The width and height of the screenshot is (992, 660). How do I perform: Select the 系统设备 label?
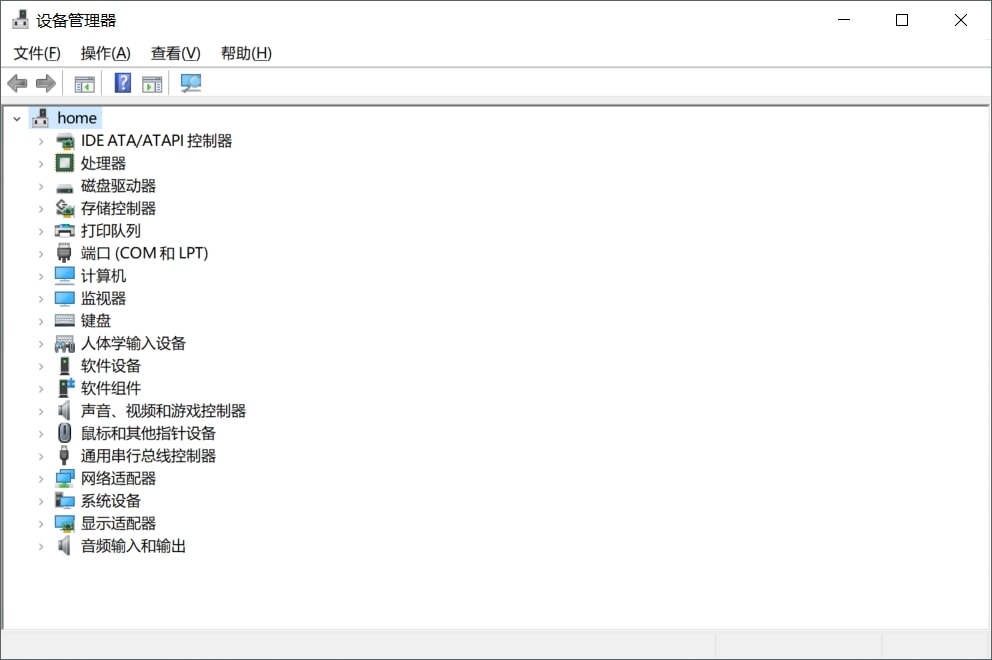[111, 501]
